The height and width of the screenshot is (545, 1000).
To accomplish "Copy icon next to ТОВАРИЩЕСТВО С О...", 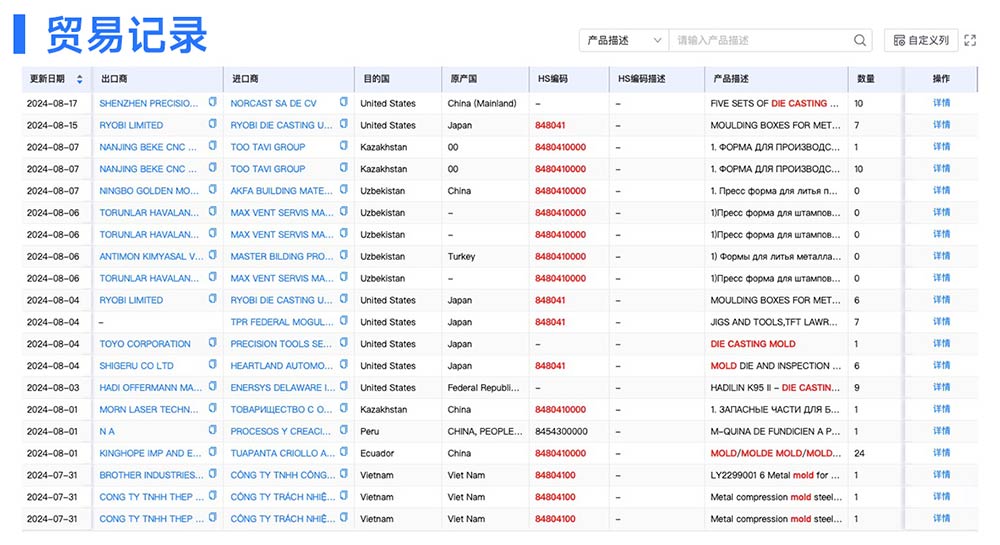I will (343, 408).
